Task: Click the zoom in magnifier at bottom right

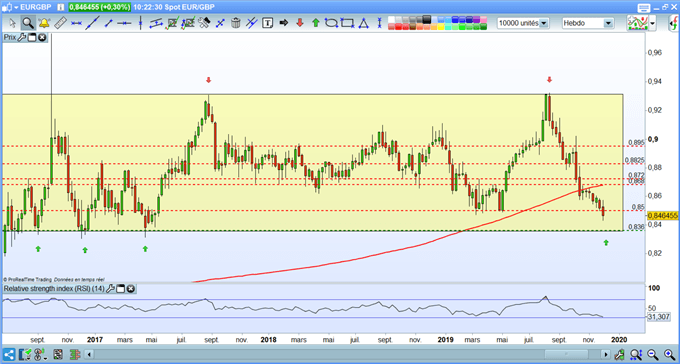Action: (x=669, y=354)
